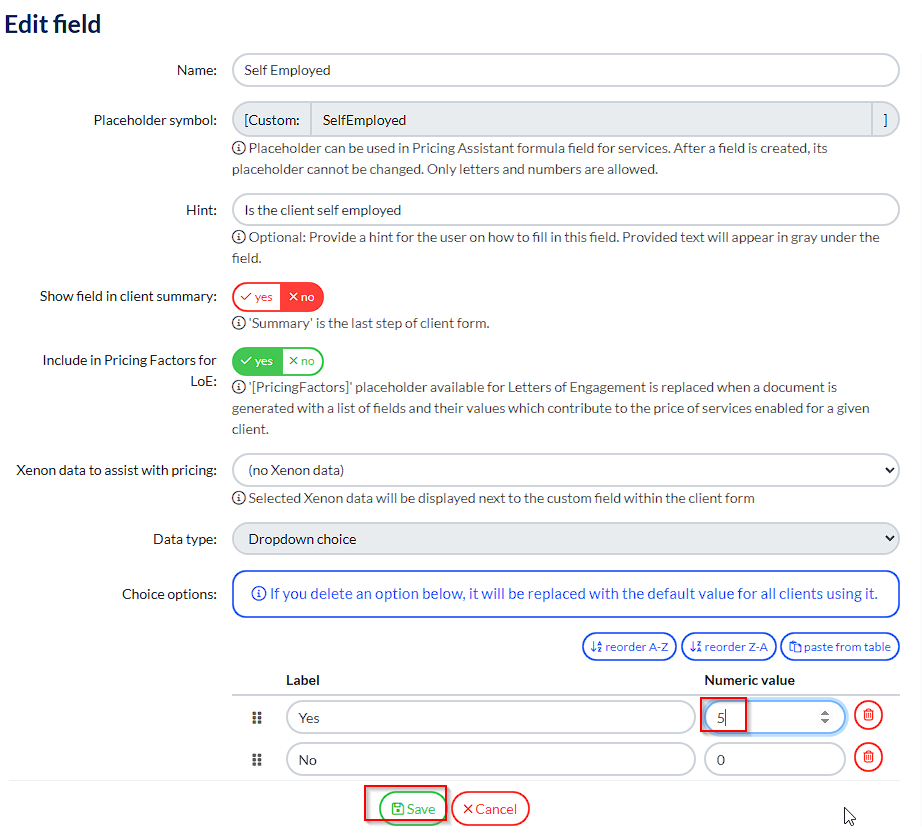Click the info icon below Placeholder symbol

click(x=239, y=148)
